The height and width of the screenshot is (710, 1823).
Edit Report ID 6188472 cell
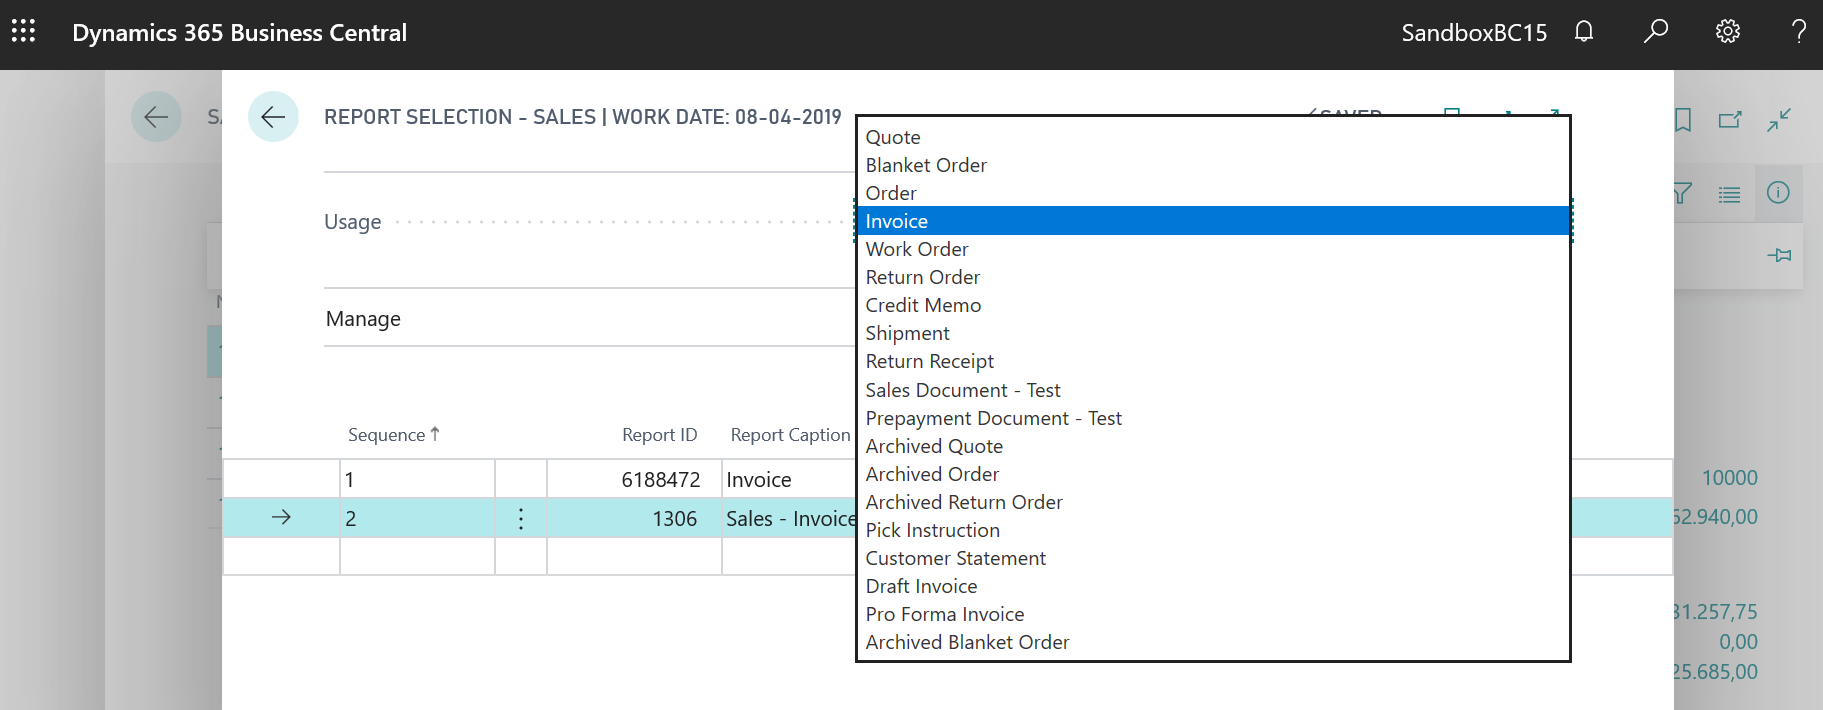click(x=634, y=480)
